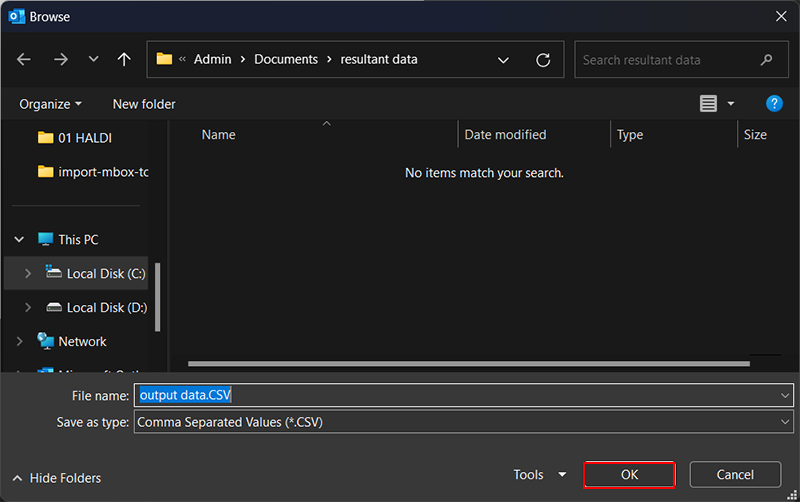Open the Save as type combo box
The height and width of the screenshot is (502, 800).
click(464, 422)
